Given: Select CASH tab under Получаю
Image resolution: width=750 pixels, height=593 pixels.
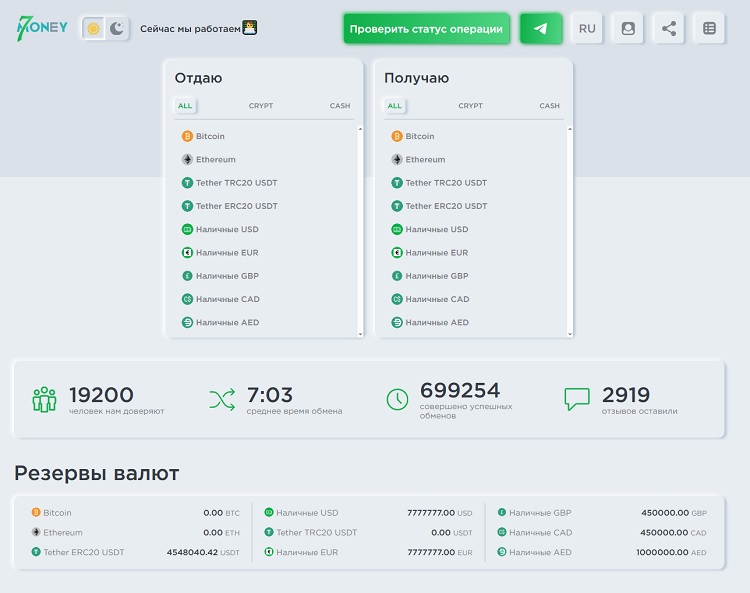Looking at the screenshot, I should 549,106.
